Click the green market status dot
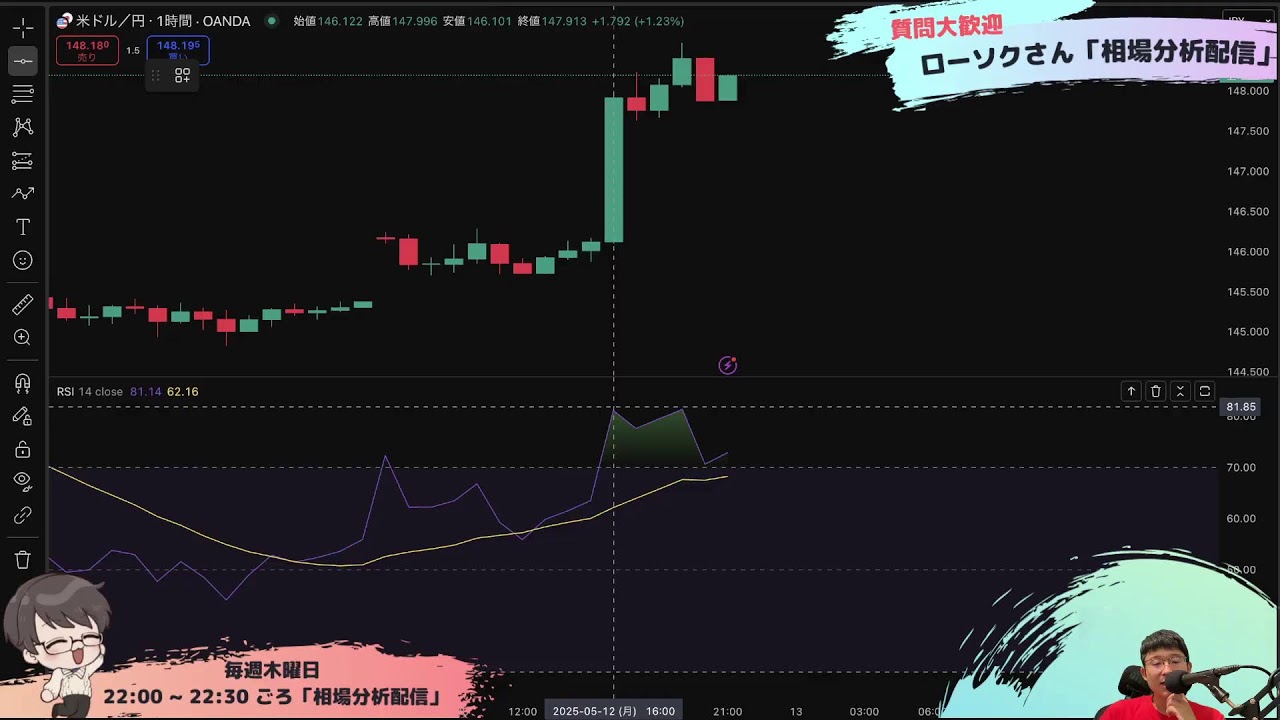This screenshot has height=720, width=1280. pyautogui.click(x=272, y=21)
